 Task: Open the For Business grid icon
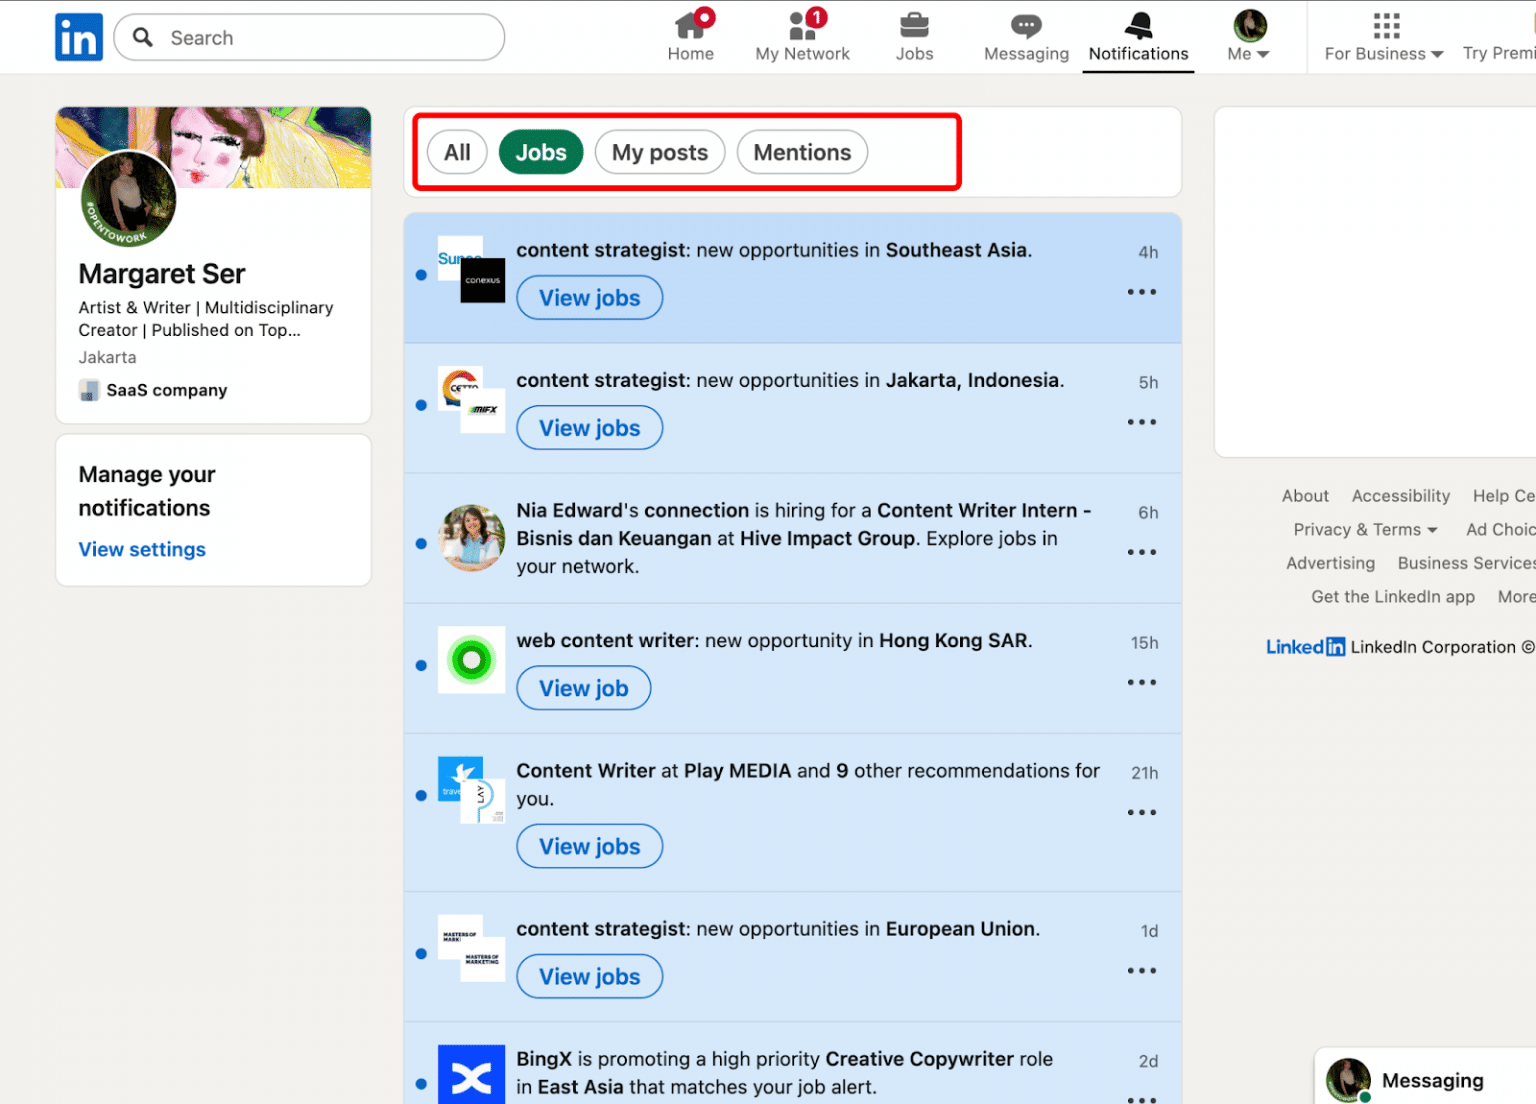pos(1384,24)
